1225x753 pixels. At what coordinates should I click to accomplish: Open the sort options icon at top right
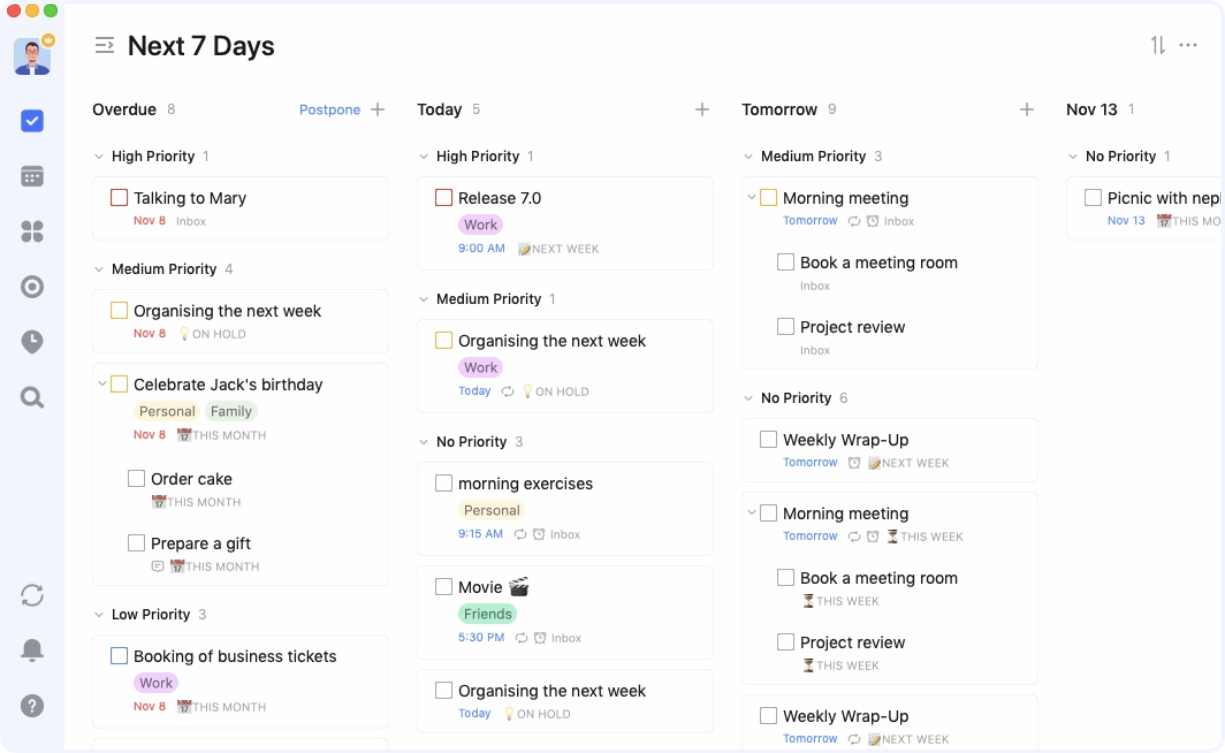pyautogui.click(x=1158, y=45)
